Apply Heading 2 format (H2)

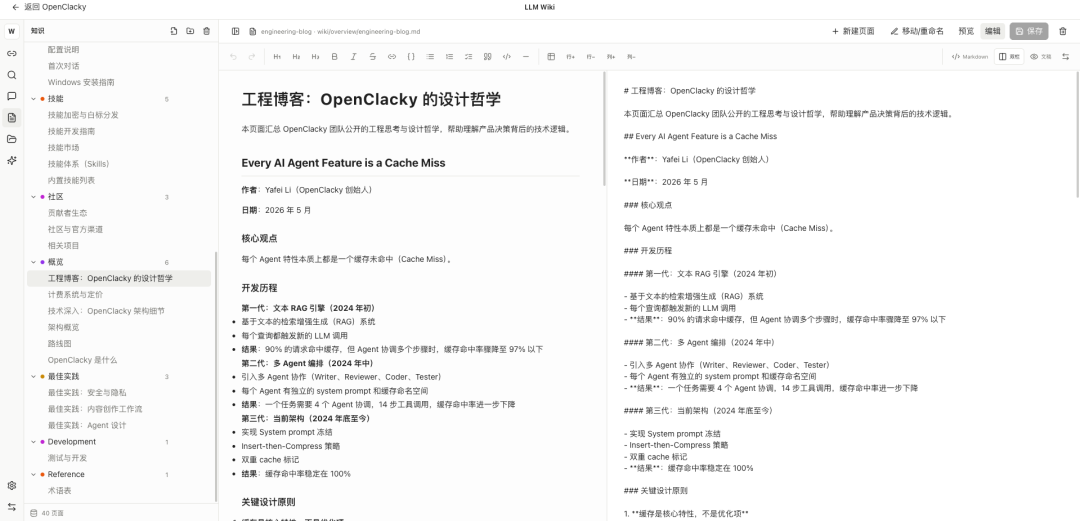[296, 57]
